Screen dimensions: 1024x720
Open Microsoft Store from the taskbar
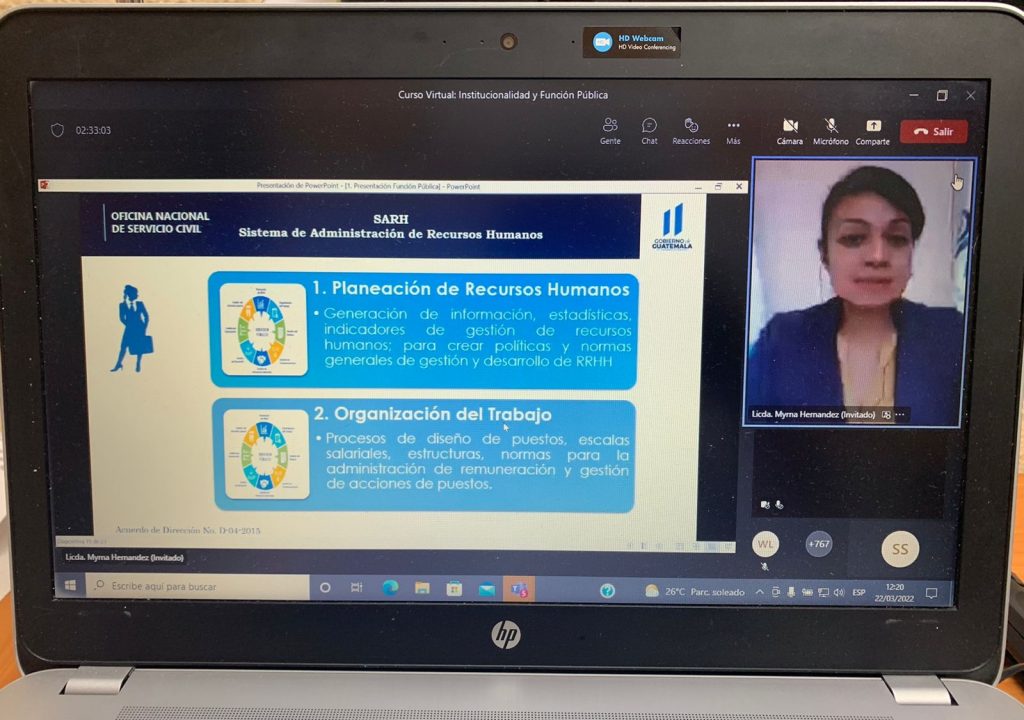[x=454, y=589]
